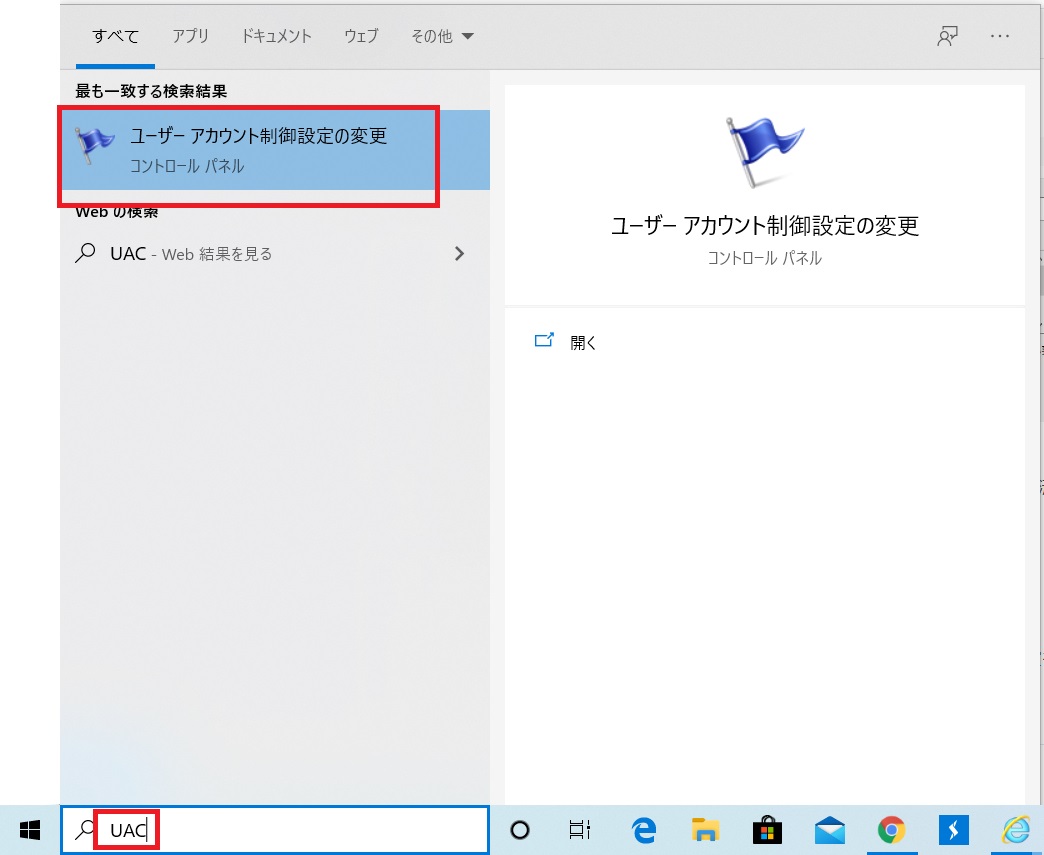The width and height of the screenshot is (1044, 855).
Task: Open the Mail app from the taskbar
Action: 829,830
